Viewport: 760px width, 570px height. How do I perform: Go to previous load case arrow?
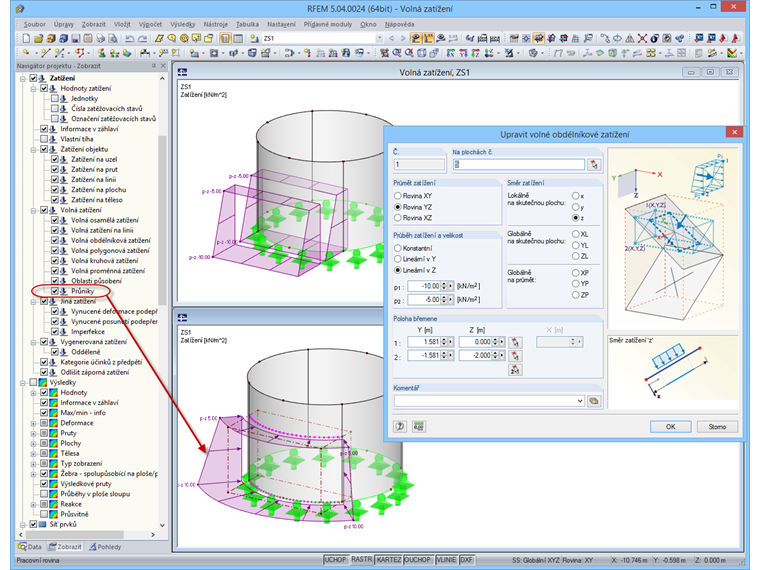[x=392, y=38]
